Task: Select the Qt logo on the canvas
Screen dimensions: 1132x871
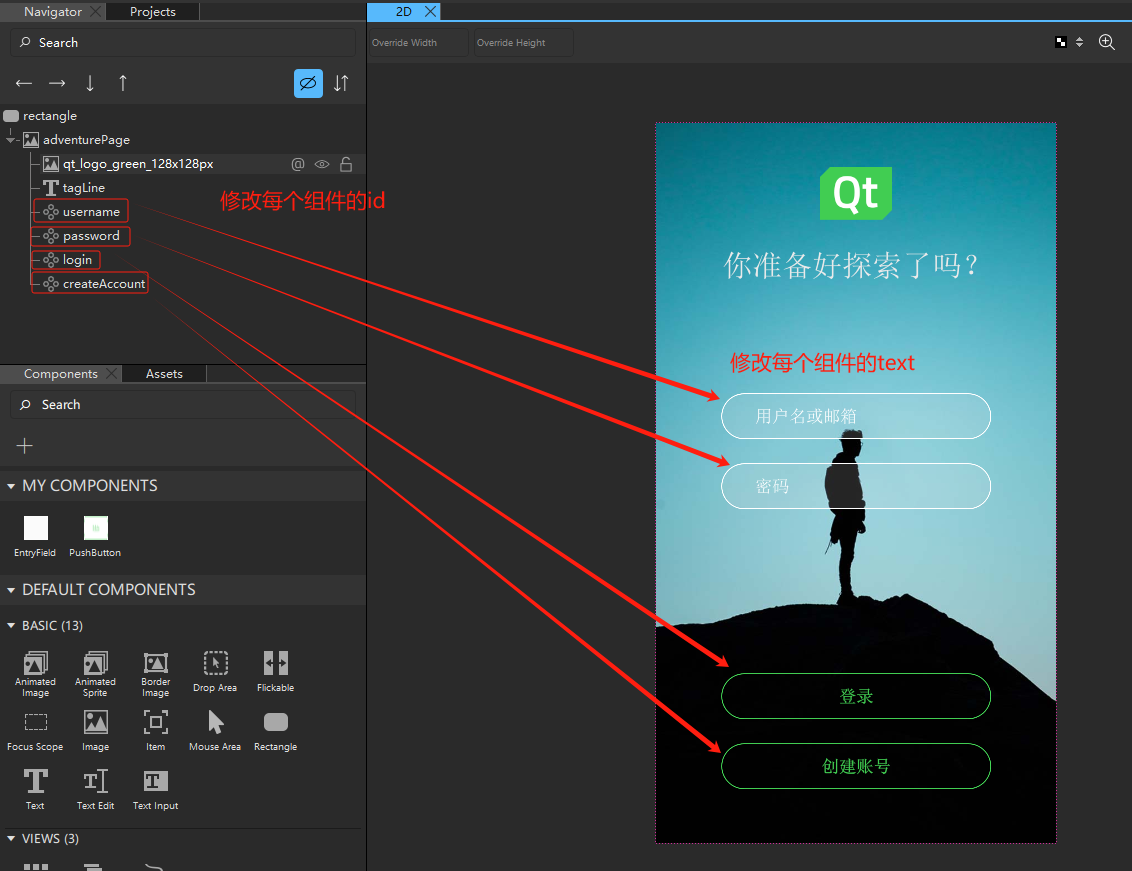Action: coord(855,194)
